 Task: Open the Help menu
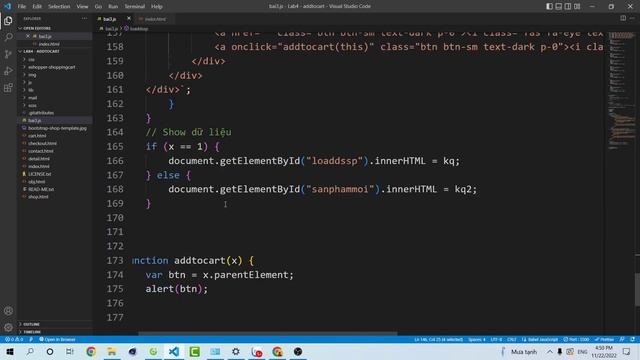(157, 7)
